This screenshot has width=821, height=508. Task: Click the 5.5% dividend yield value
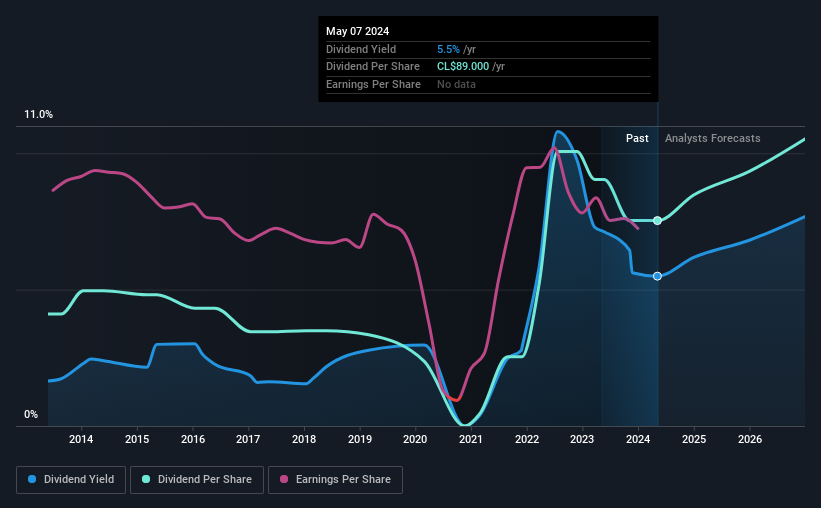tap(448, 49)
